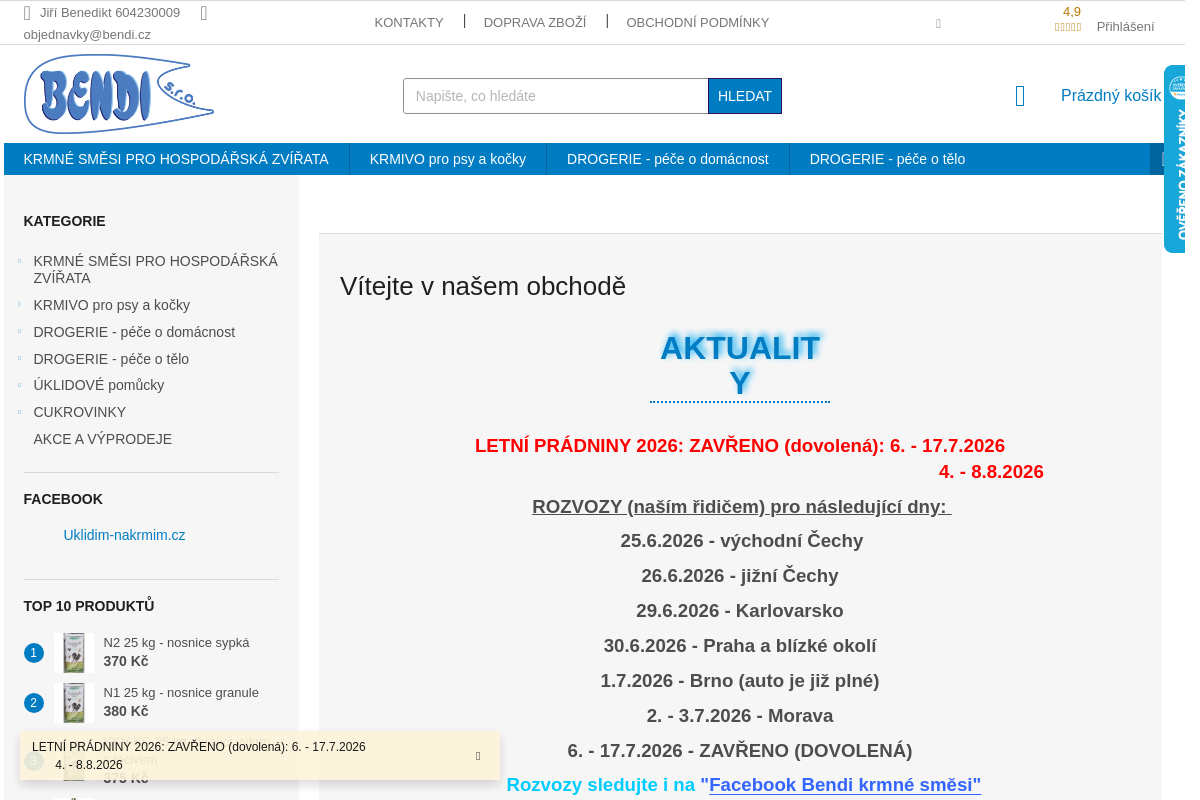Click the Přihlášení login link

[x=1125, y=27]
